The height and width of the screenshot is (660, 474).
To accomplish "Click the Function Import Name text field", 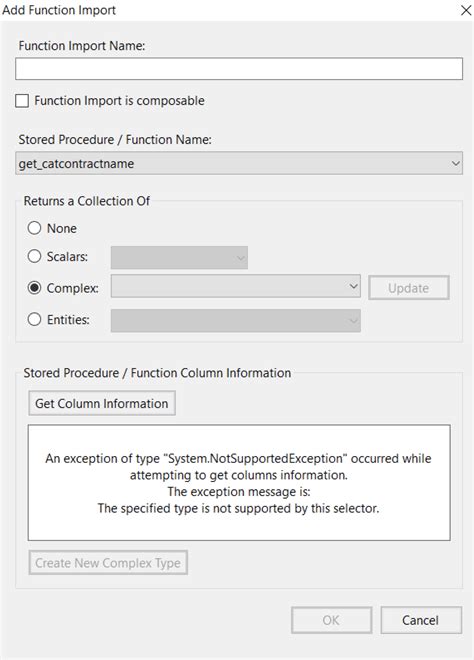I will (239, 69).
